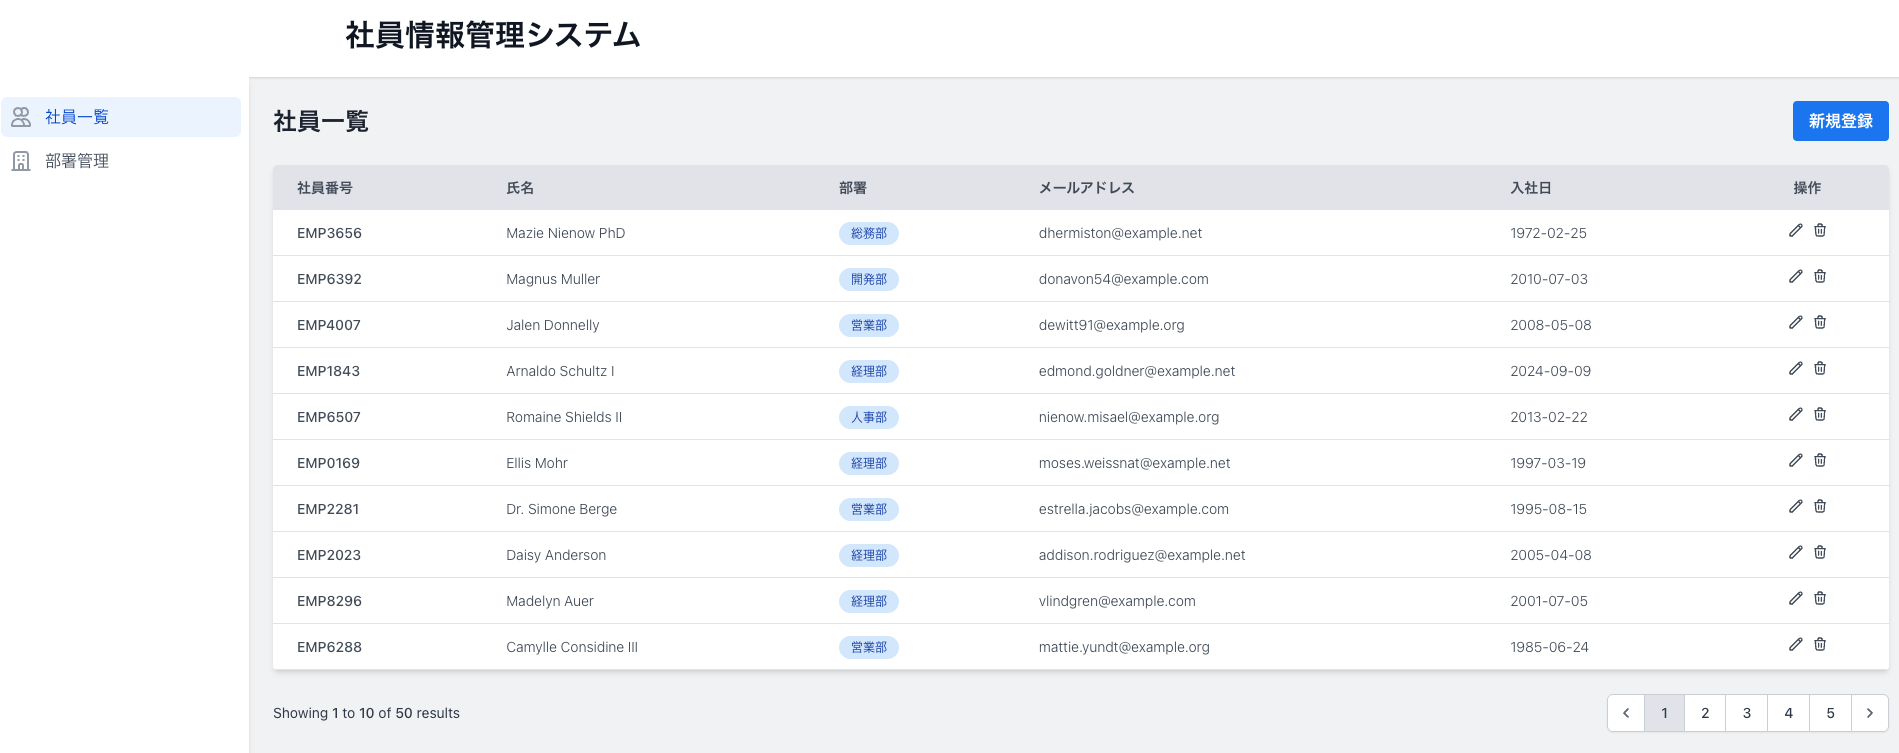Select name Mazie Nienow PhD
The image size is (1899, 753).
pos(566,233)
